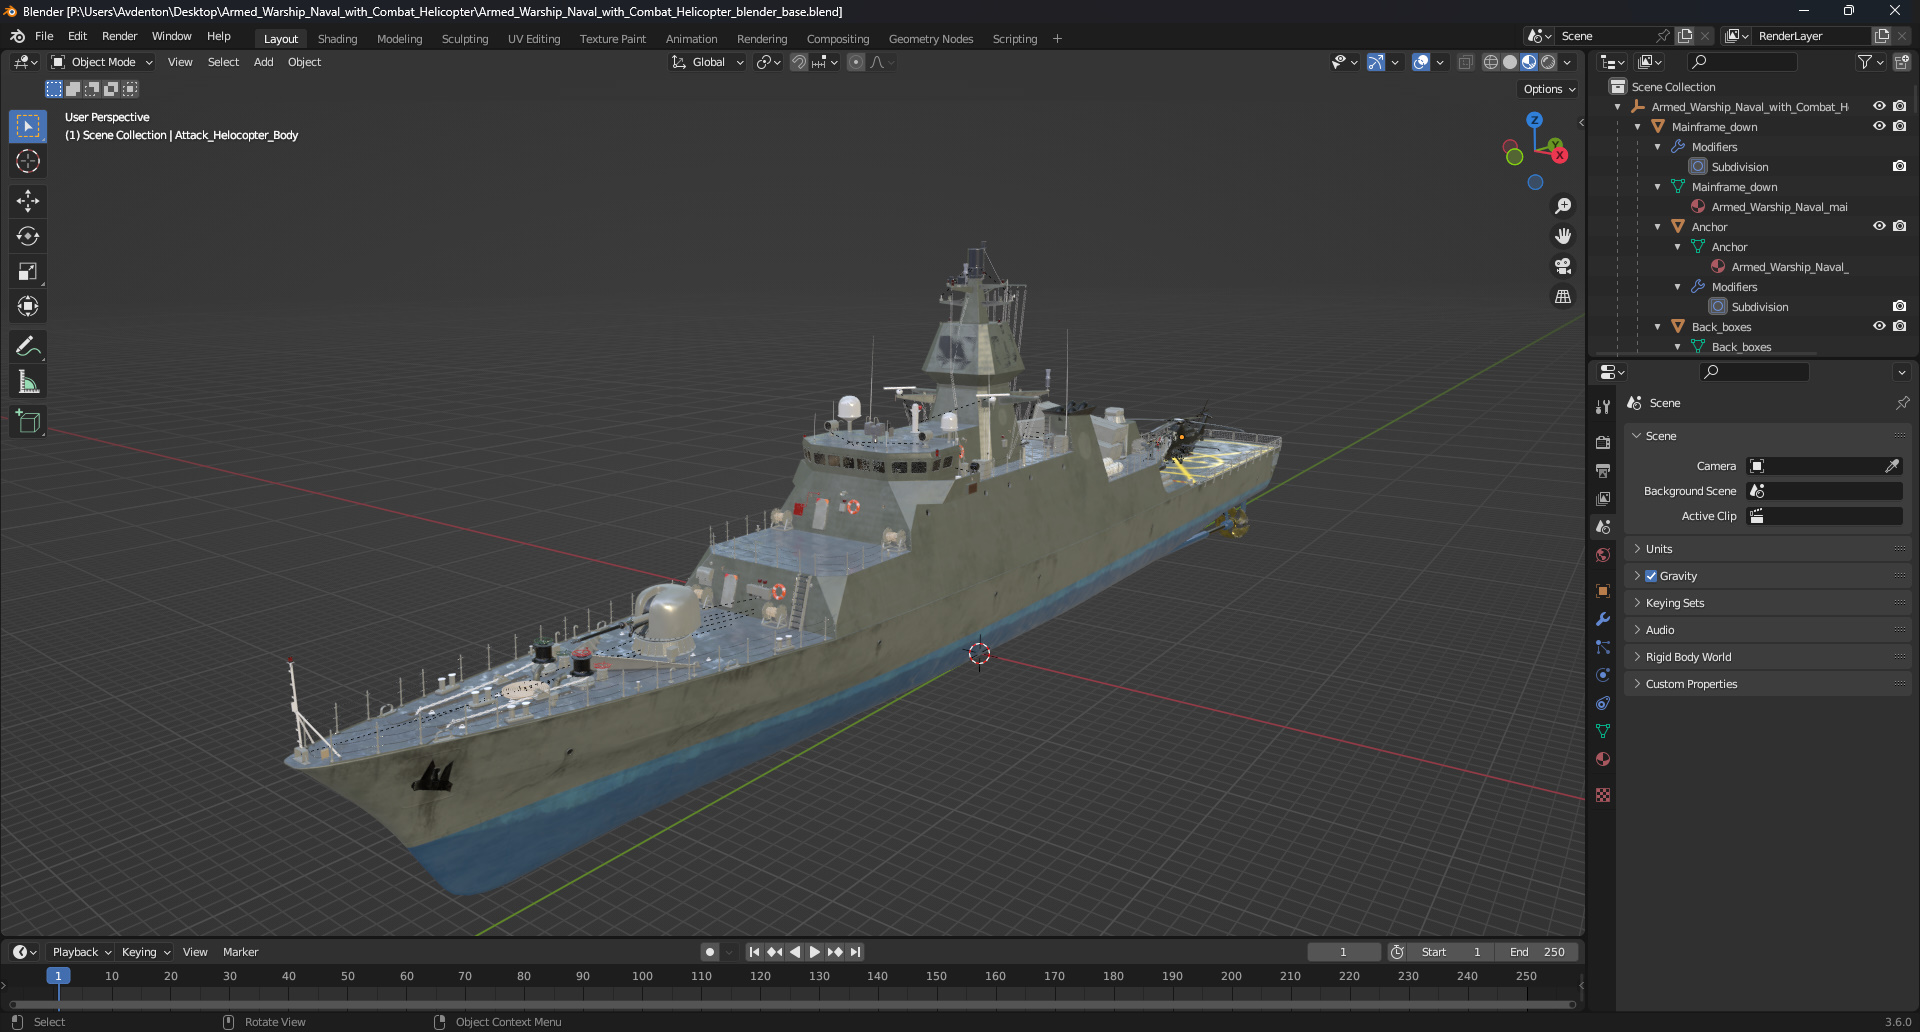Switch to the Geometry Nodes workspace tab
Viewport: 1920px width, 1032px height.
click(x=931, y=39)
